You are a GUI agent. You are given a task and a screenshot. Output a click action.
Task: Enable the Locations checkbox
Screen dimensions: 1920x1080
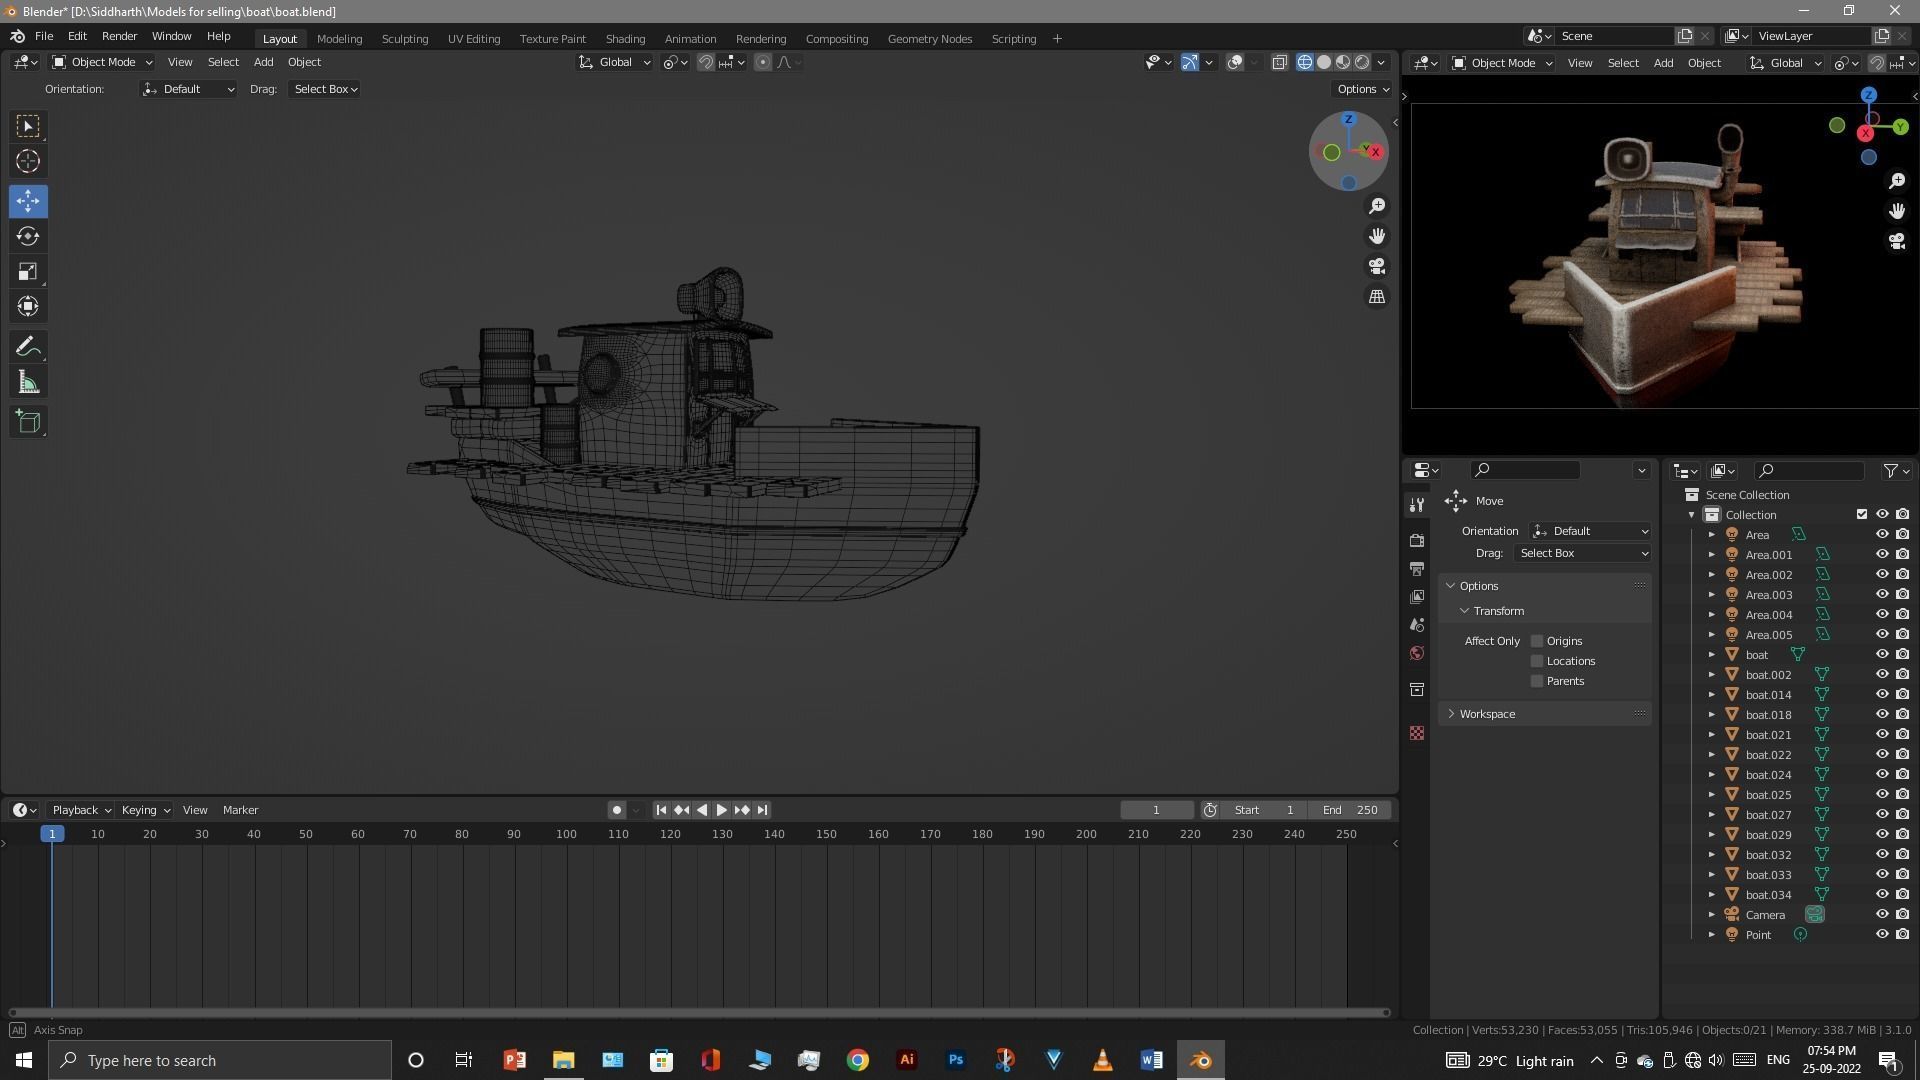click(x=1537, y=661)
